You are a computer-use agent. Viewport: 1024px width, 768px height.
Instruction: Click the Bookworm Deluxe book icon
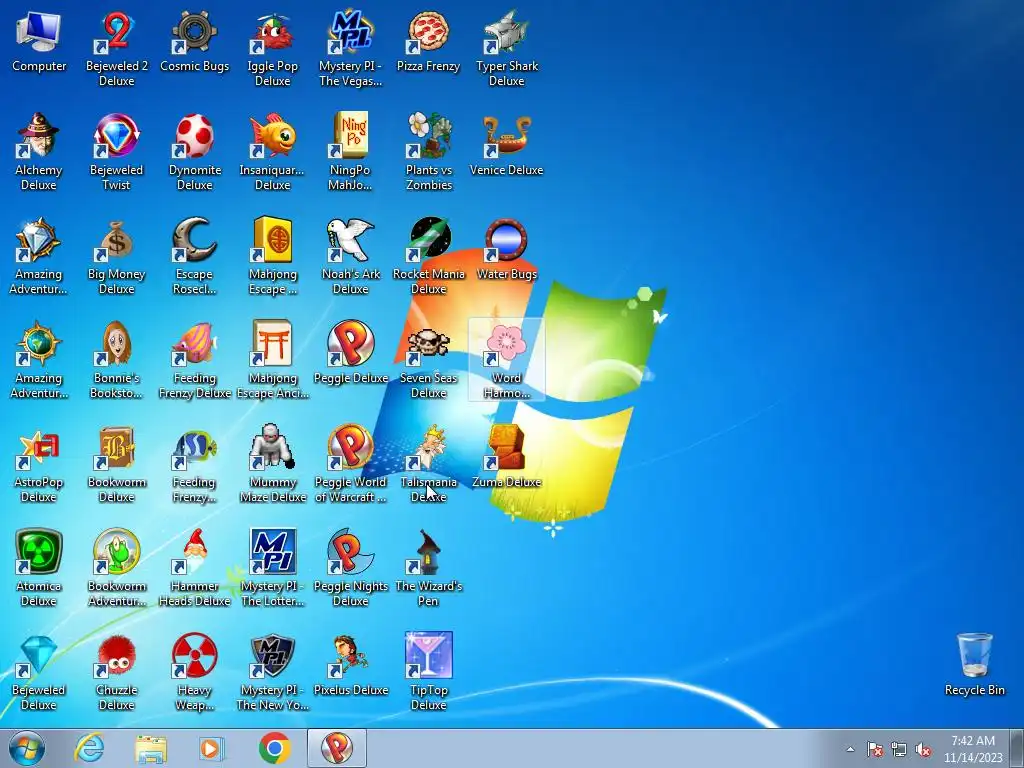(116, 464)
